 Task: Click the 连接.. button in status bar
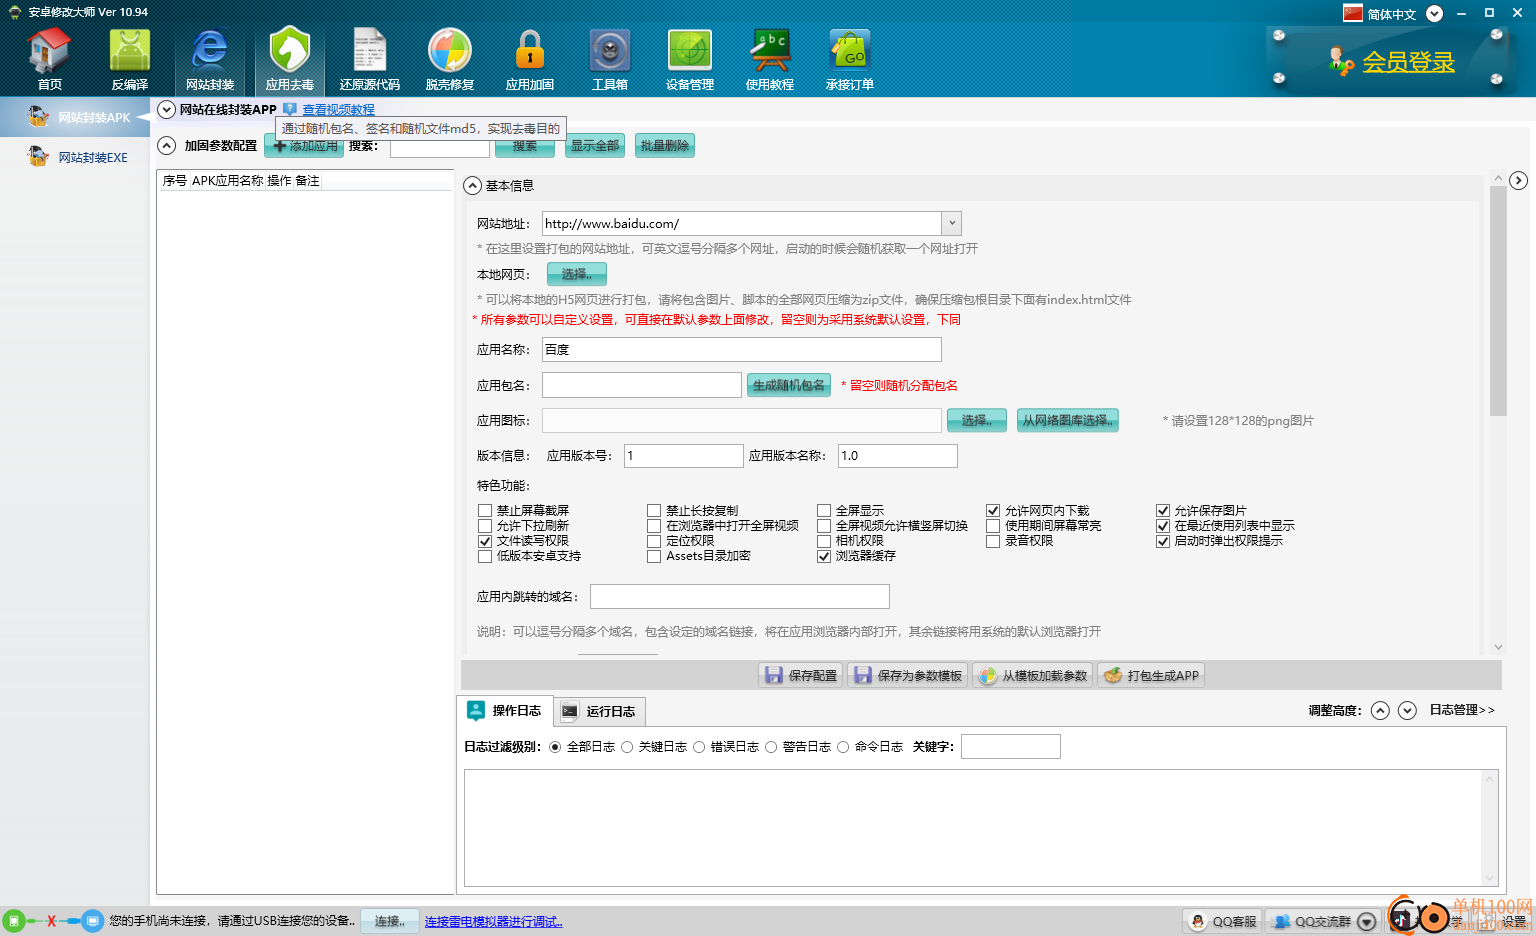[390, 921]
